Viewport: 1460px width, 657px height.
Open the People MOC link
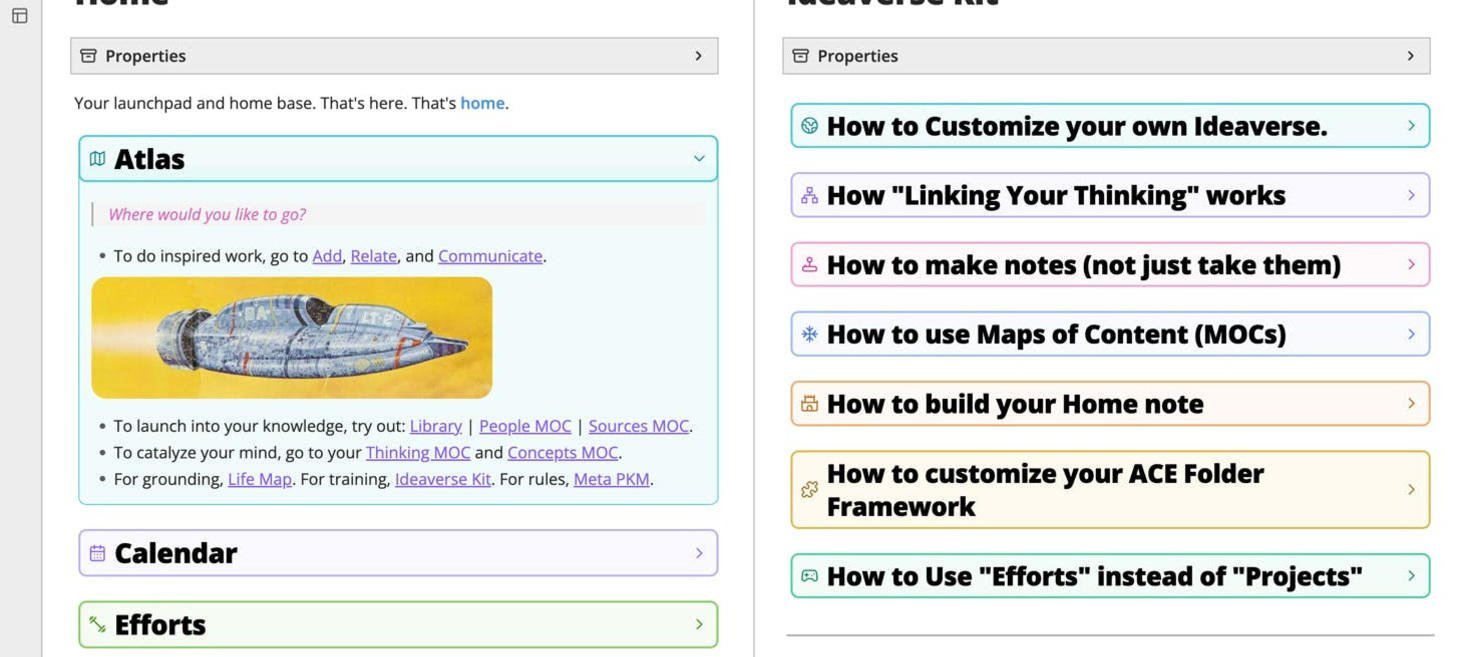click(524, 426)
